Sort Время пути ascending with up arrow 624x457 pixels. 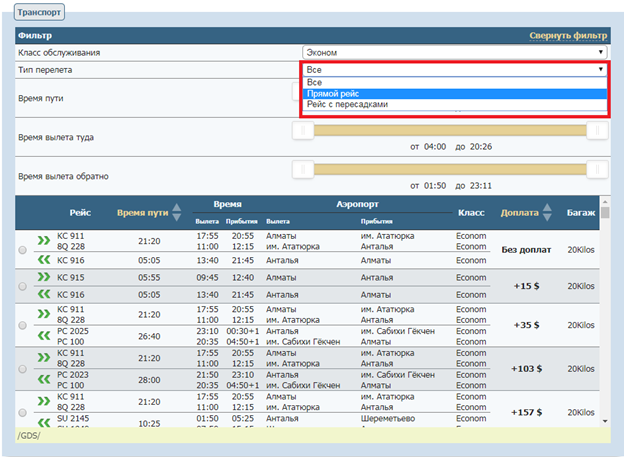click(177, 207)
